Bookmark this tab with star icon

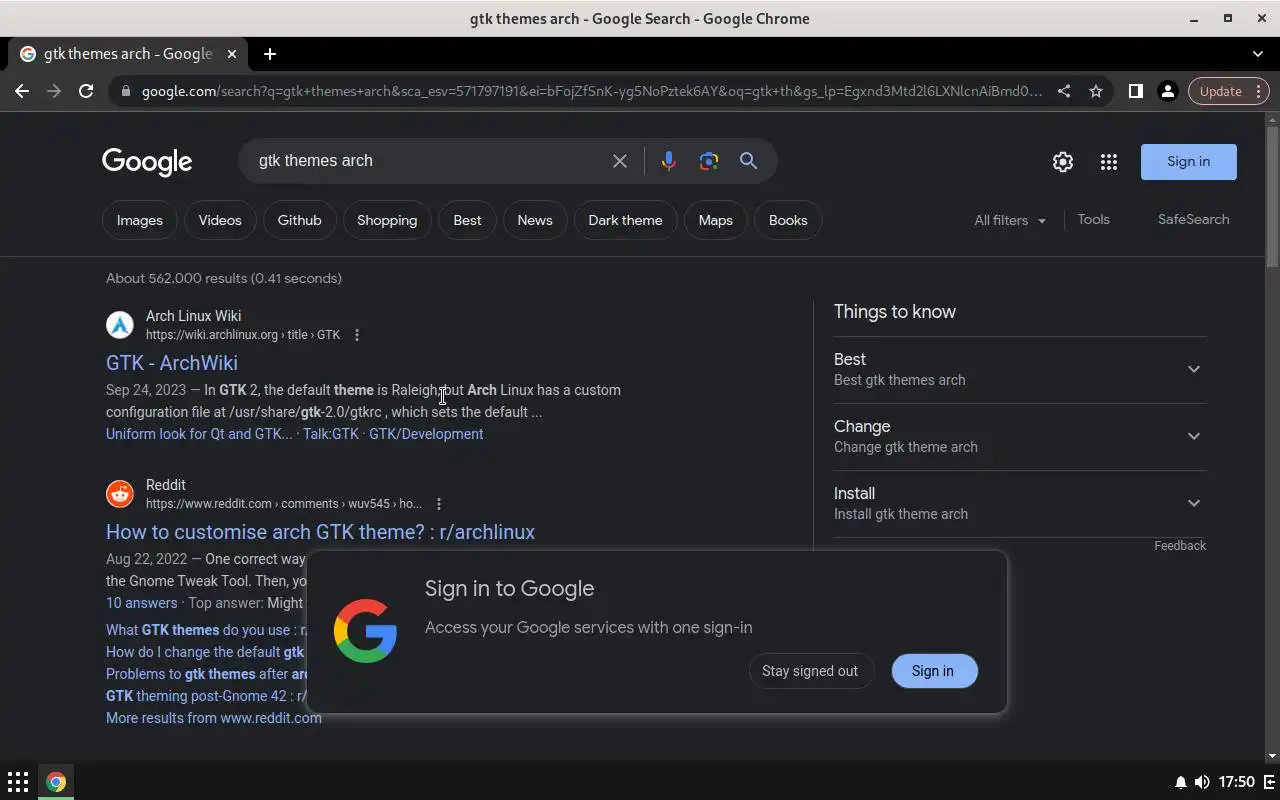pos(1096,91)
